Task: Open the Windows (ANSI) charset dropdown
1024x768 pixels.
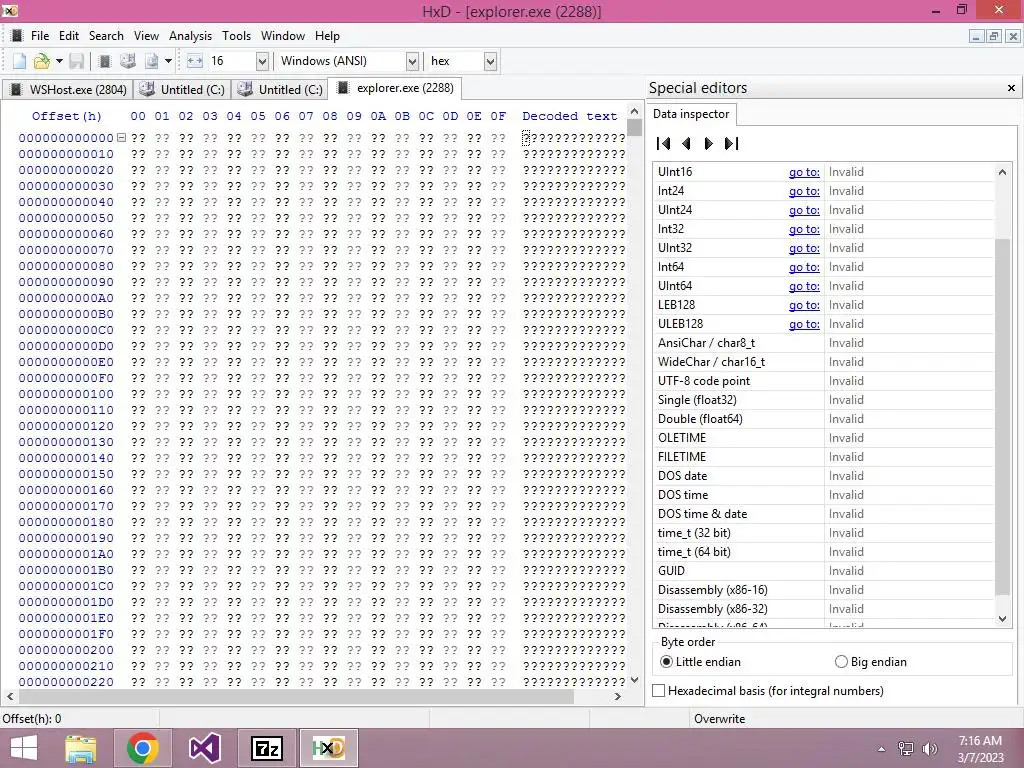Action: click(412, 61)
